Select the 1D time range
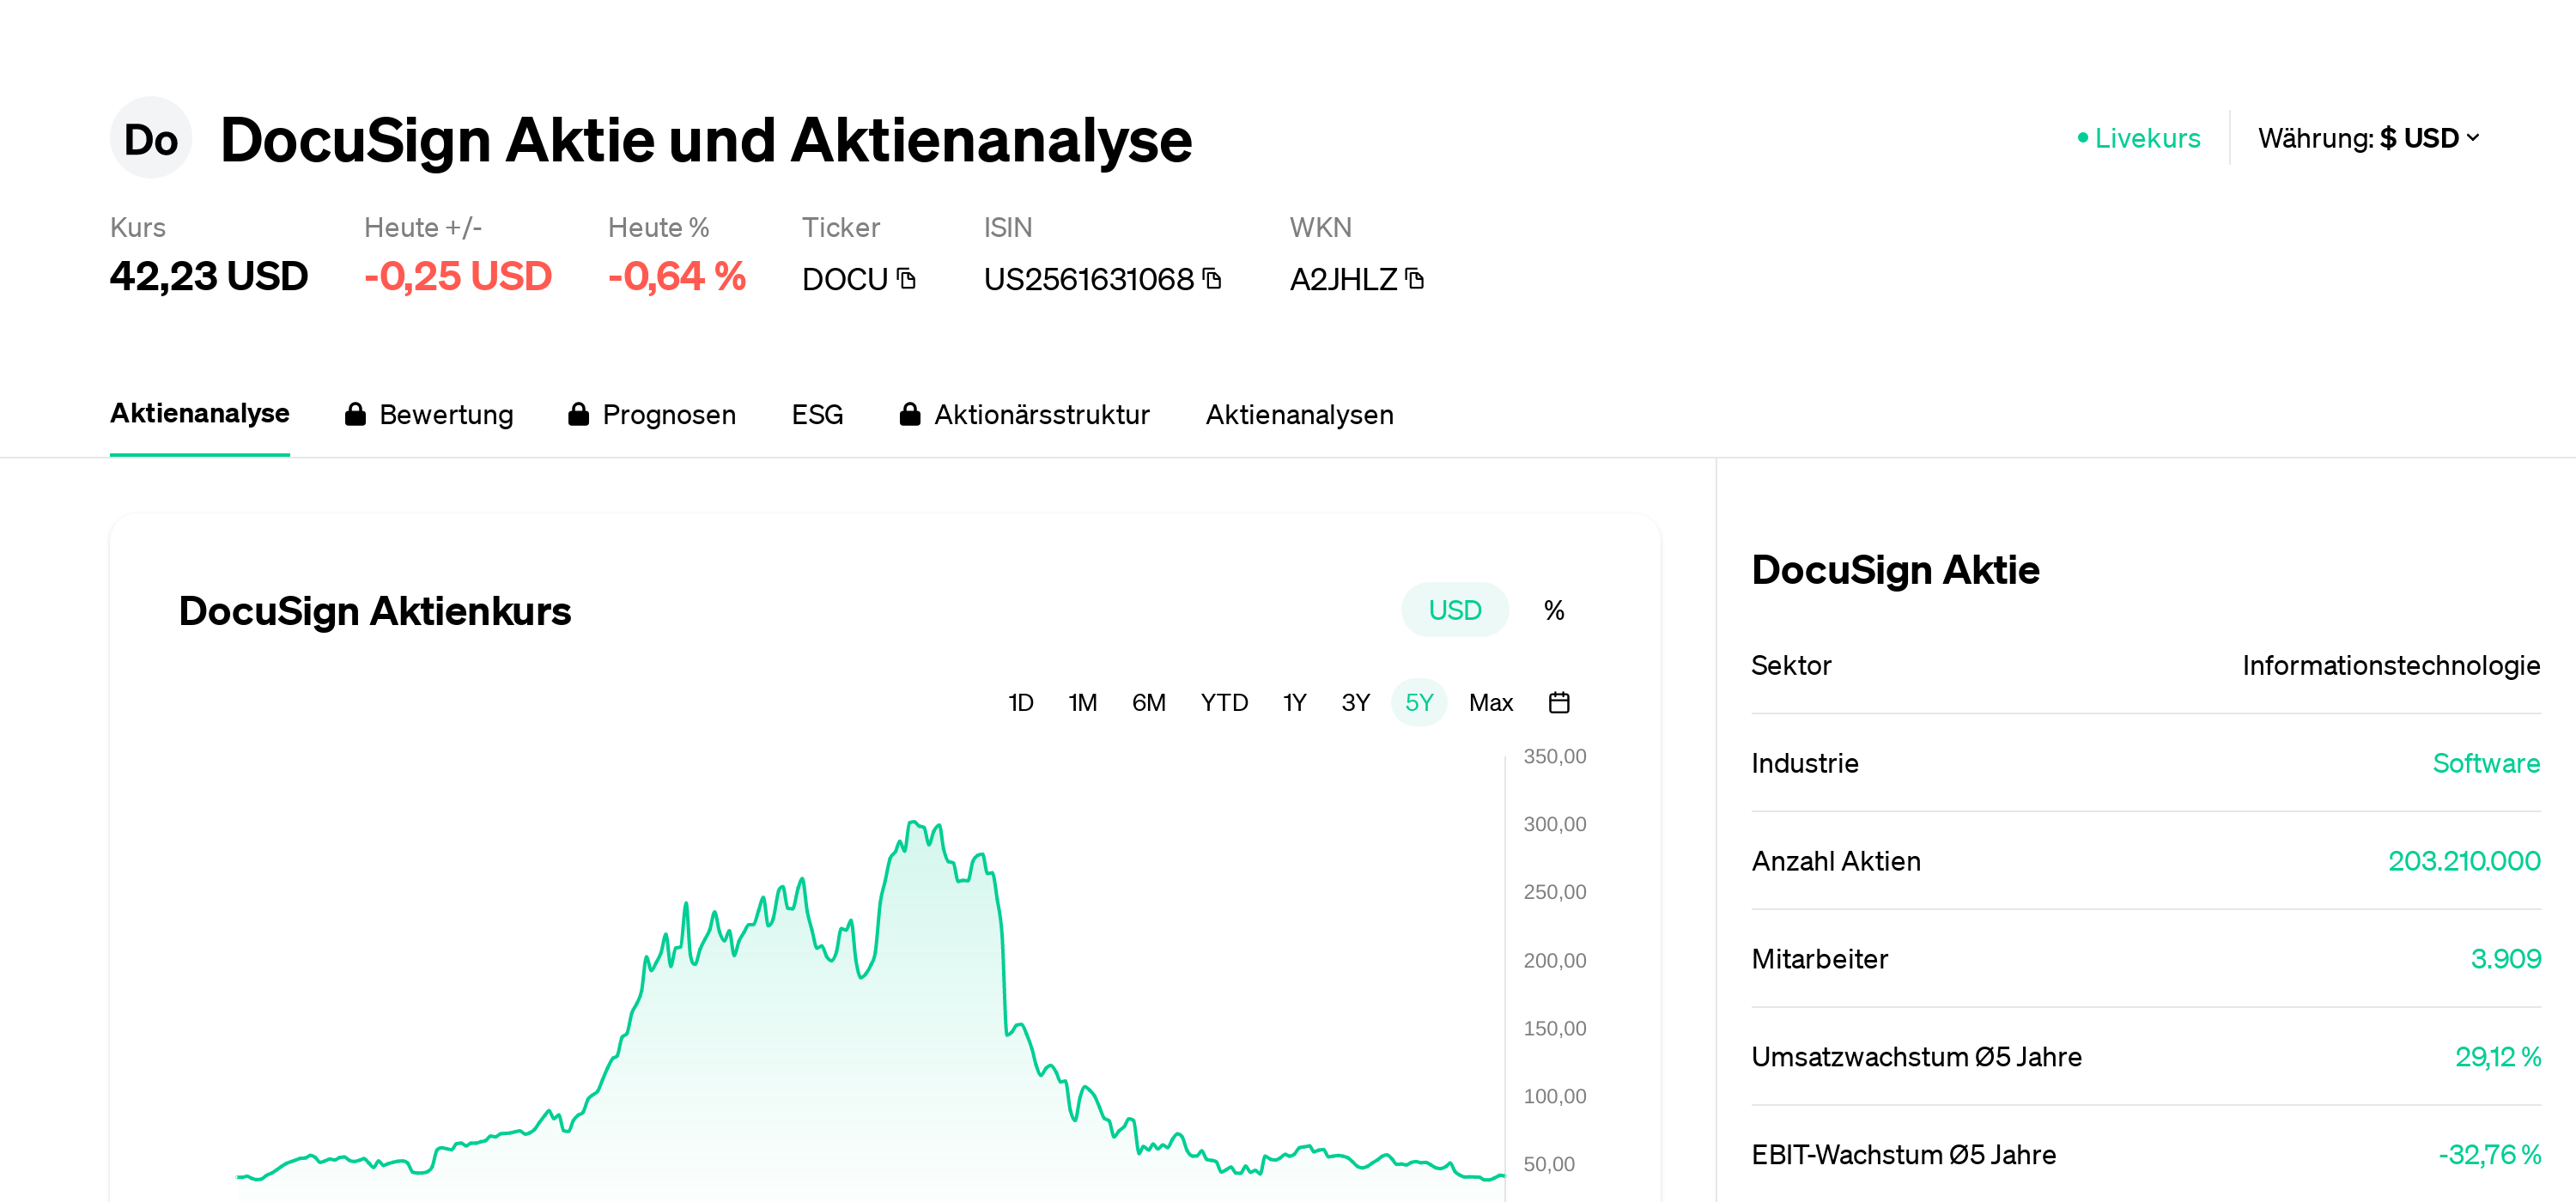2576x1202 pixels. [1020, 702]
